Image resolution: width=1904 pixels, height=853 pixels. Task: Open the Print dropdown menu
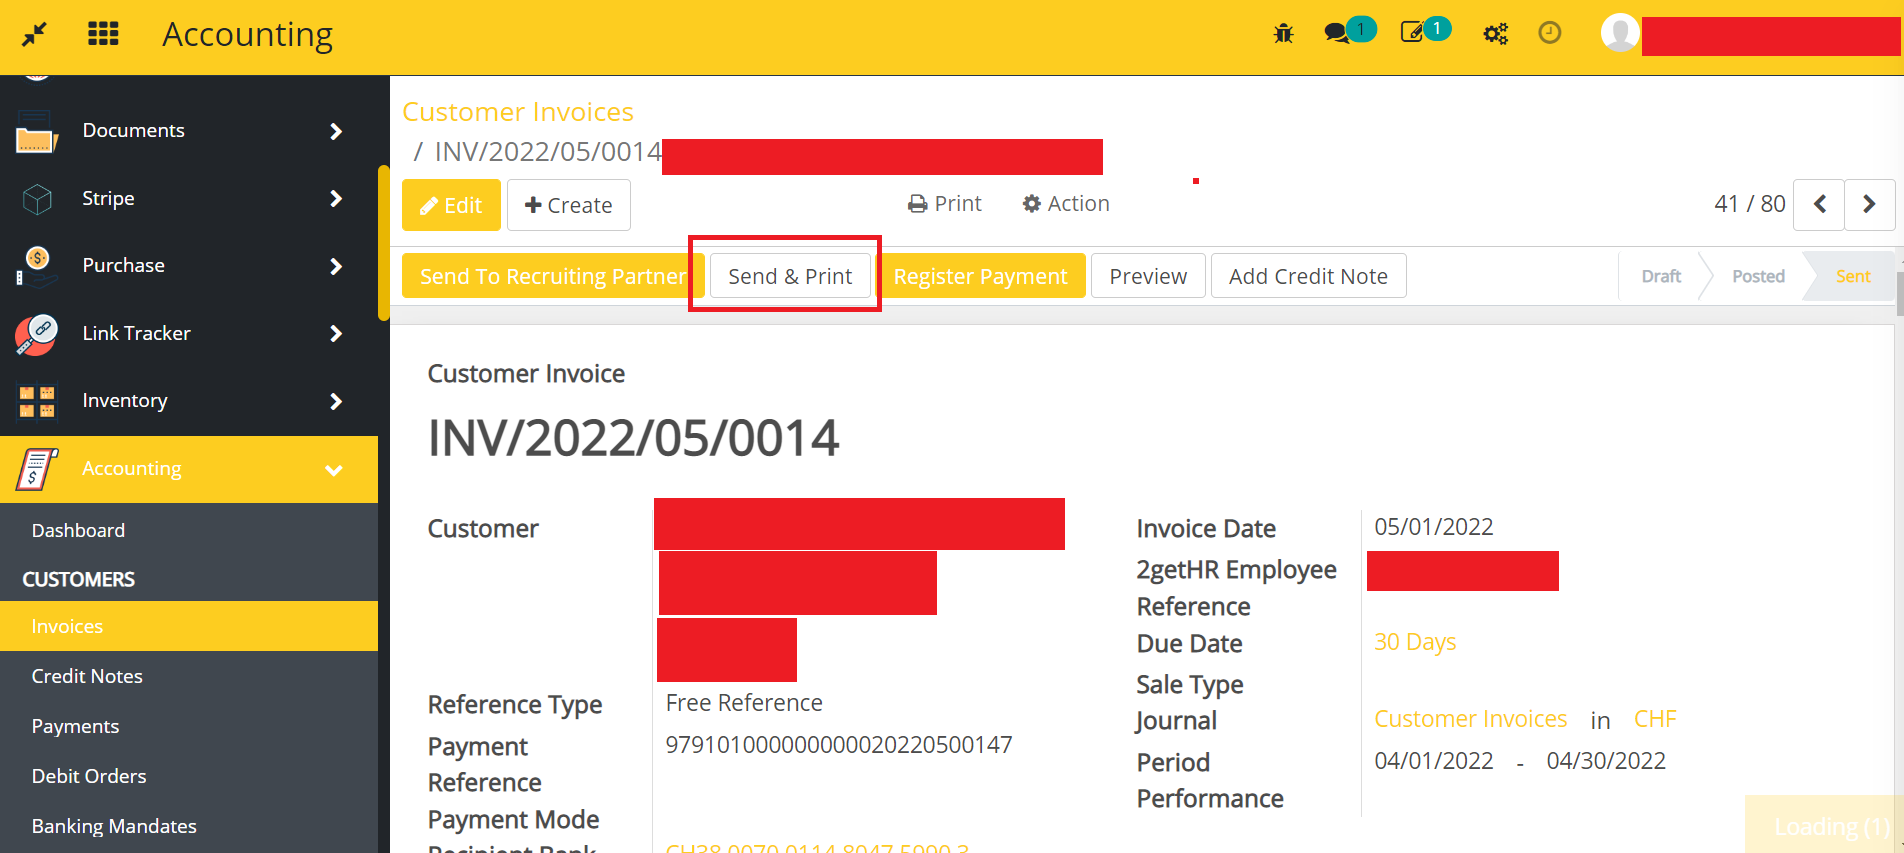click(x=945, y=204)
